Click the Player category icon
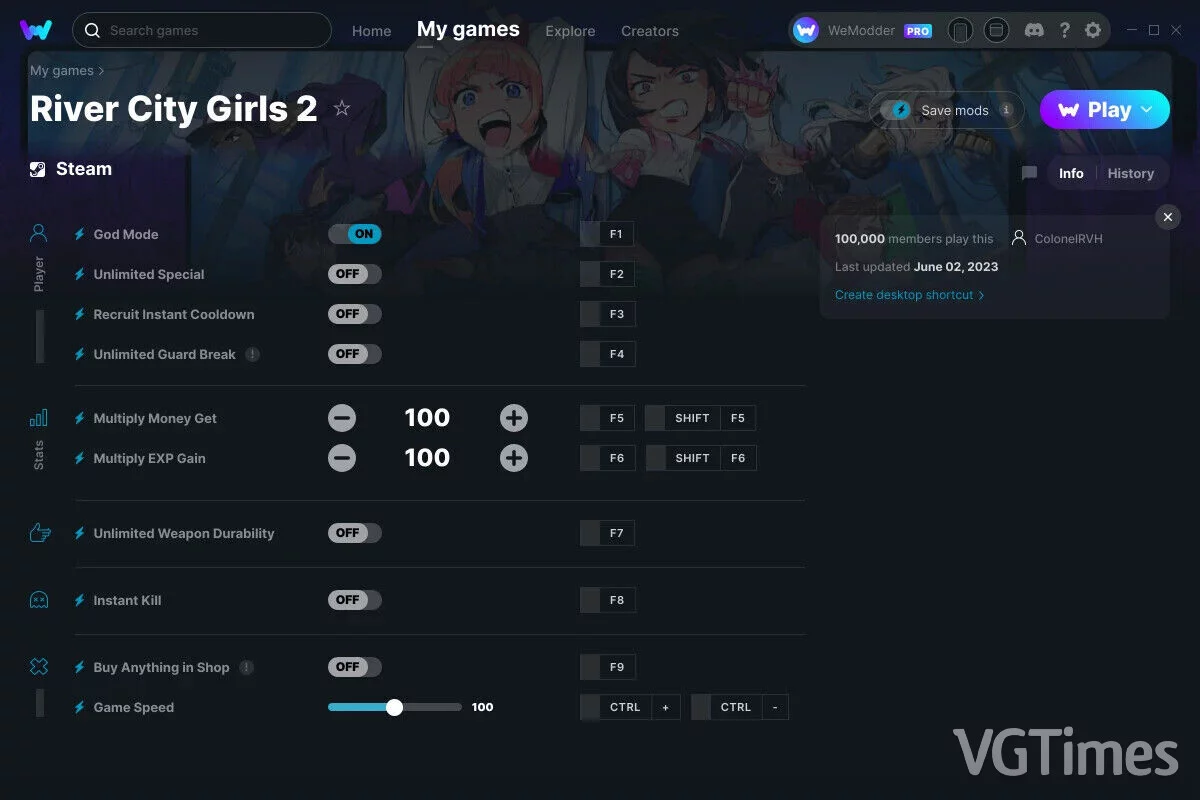Viewport: 1200px width, 800px height. tap(39, 234)
